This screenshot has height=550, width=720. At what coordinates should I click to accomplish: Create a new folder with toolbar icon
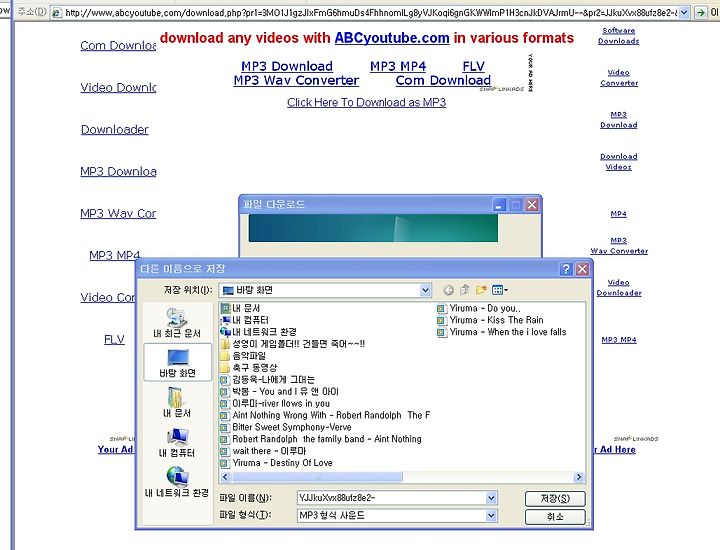pyautogui.click(x=481, y=290)
